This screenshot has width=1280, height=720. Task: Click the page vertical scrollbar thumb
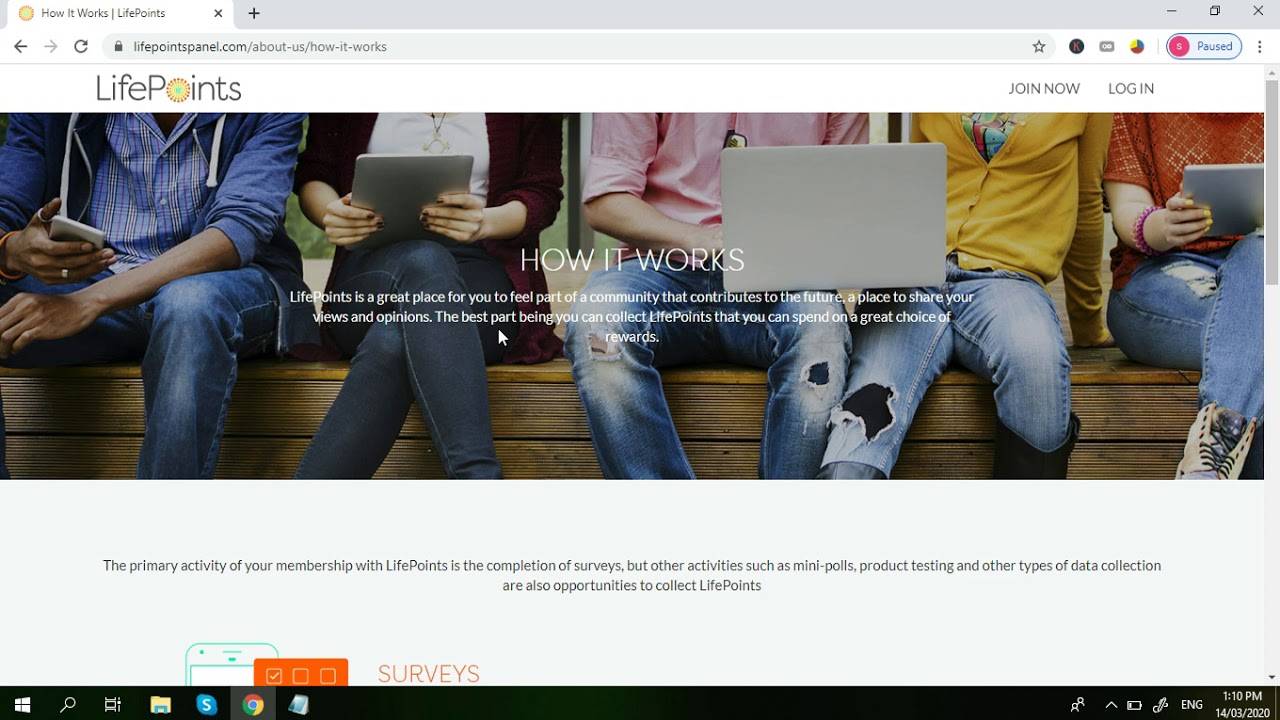coord(1272,180)
